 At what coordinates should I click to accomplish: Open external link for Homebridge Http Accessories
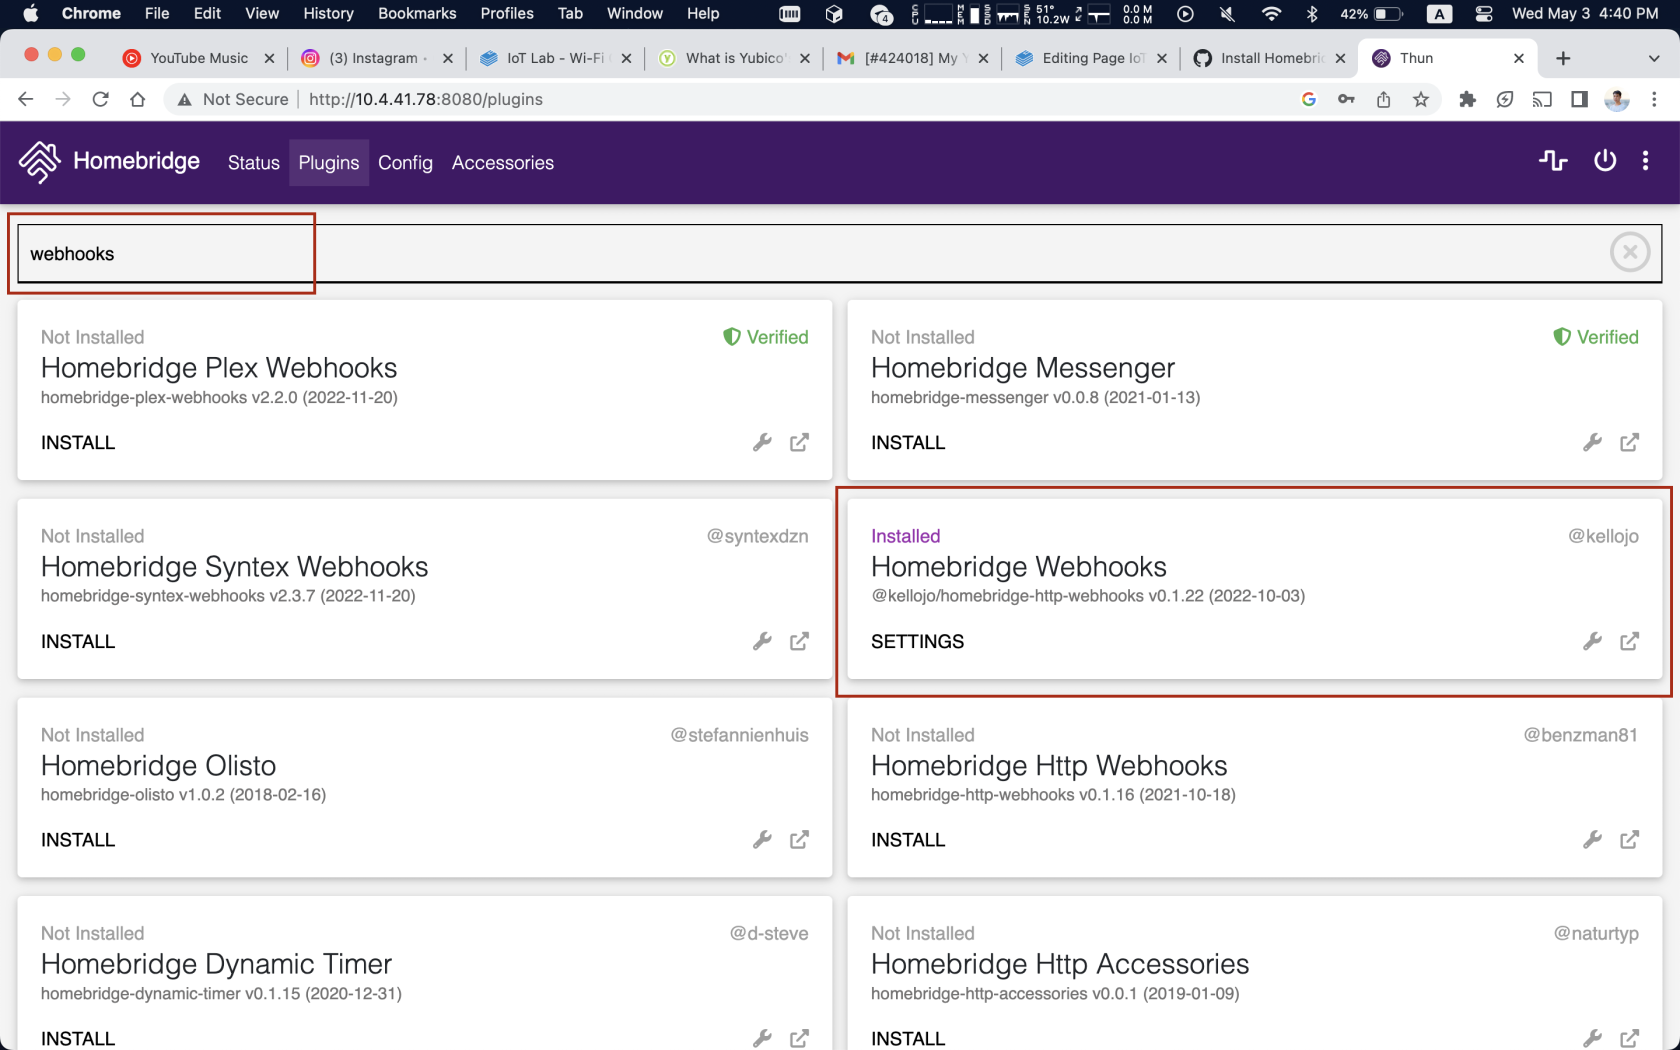coord(1629,1038)
